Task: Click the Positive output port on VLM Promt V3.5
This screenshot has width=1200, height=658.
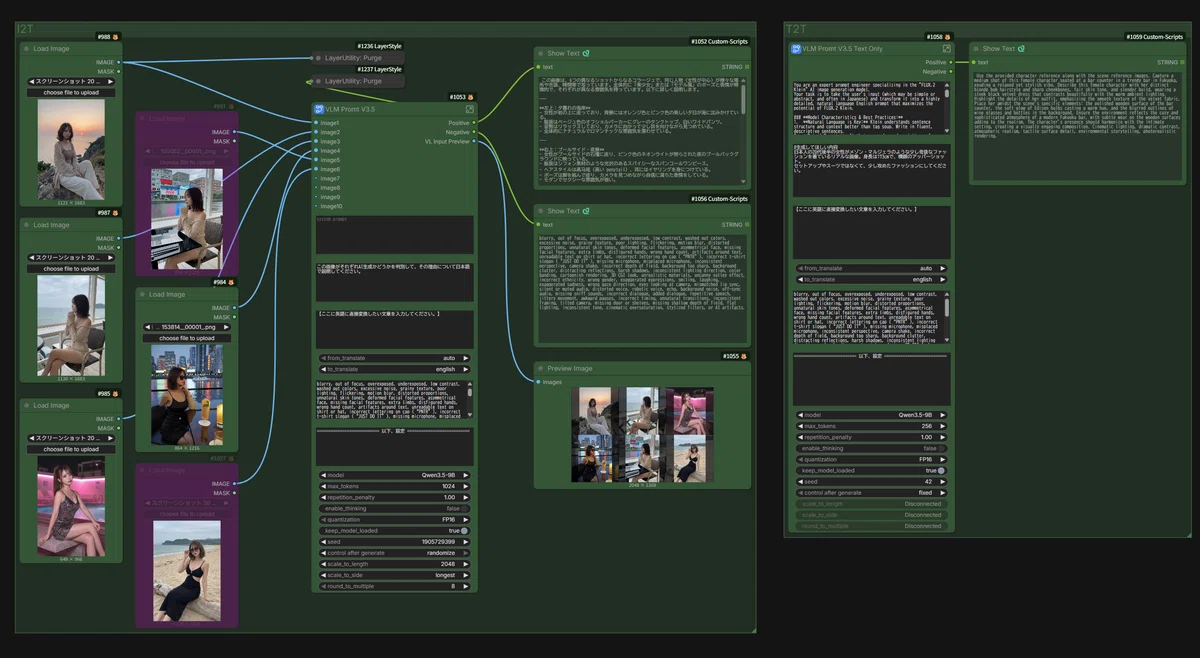Action: tap(476, 122)
